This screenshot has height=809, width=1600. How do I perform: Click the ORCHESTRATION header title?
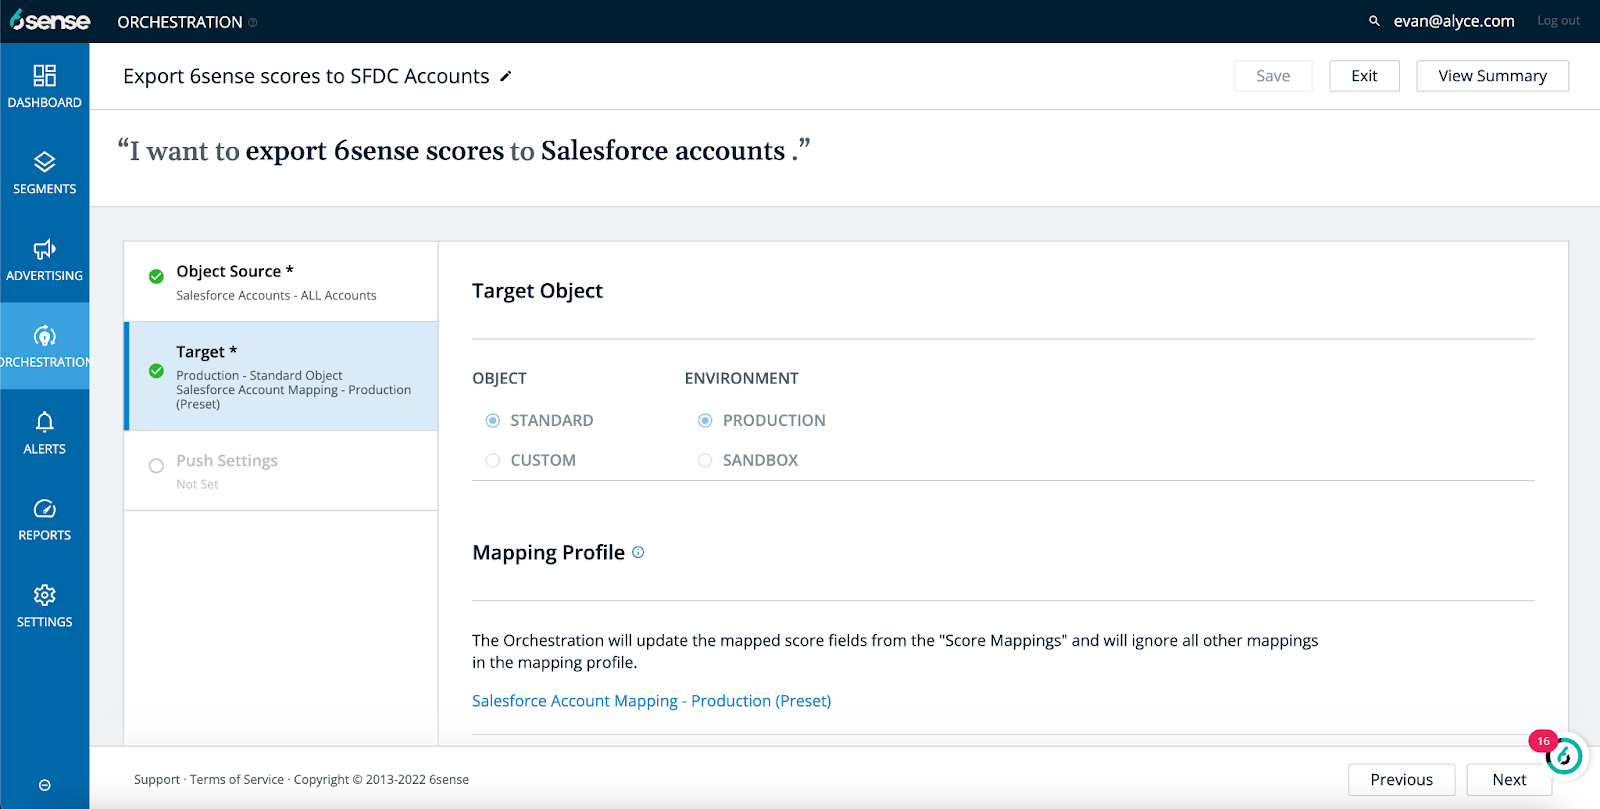[180, 22]
